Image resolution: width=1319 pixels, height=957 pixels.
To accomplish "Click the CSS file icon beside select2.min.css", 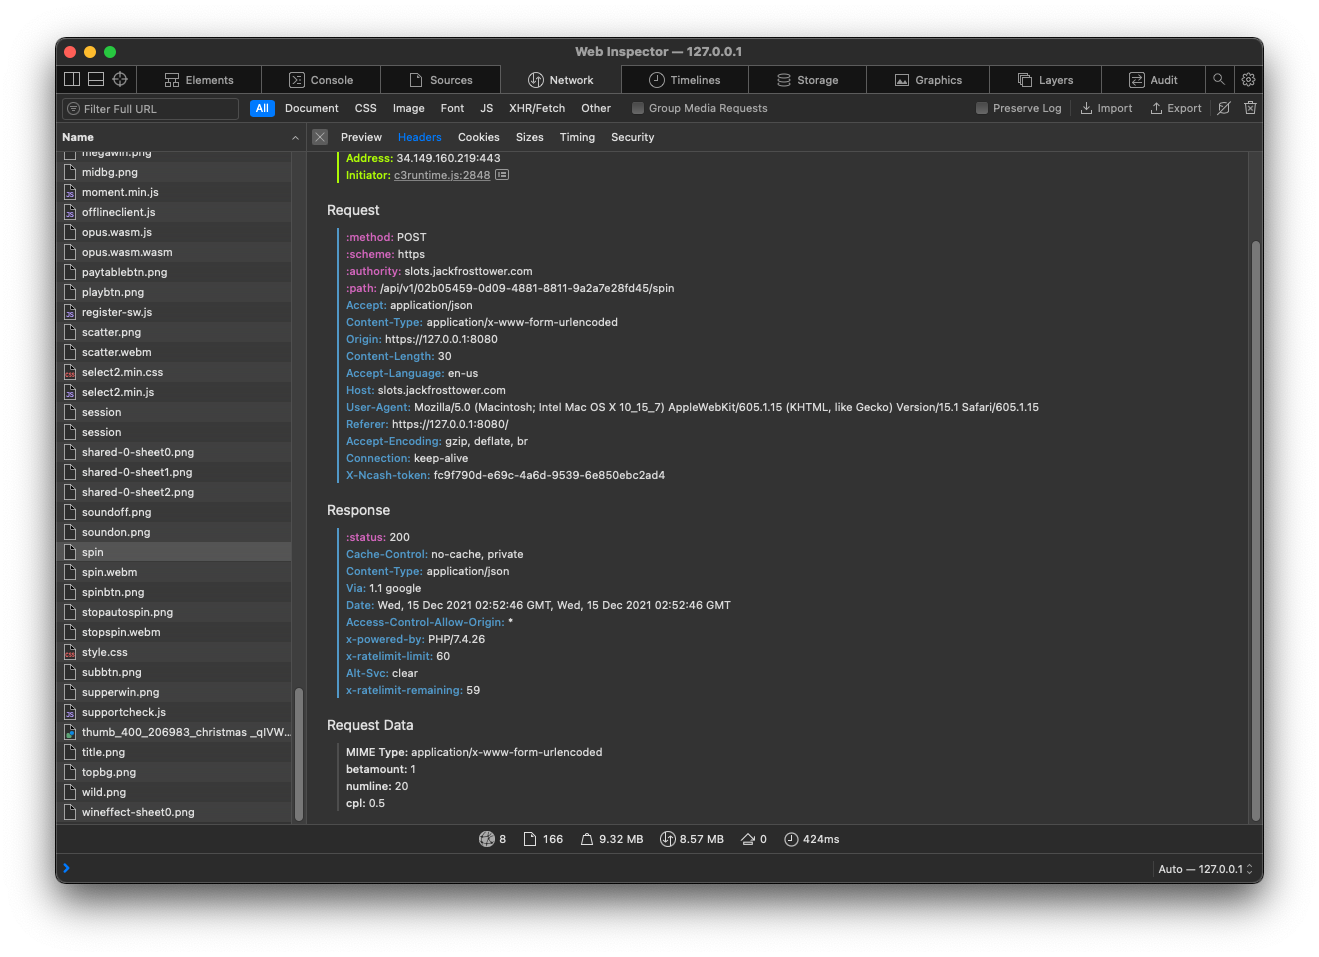I will click(70, 372).
